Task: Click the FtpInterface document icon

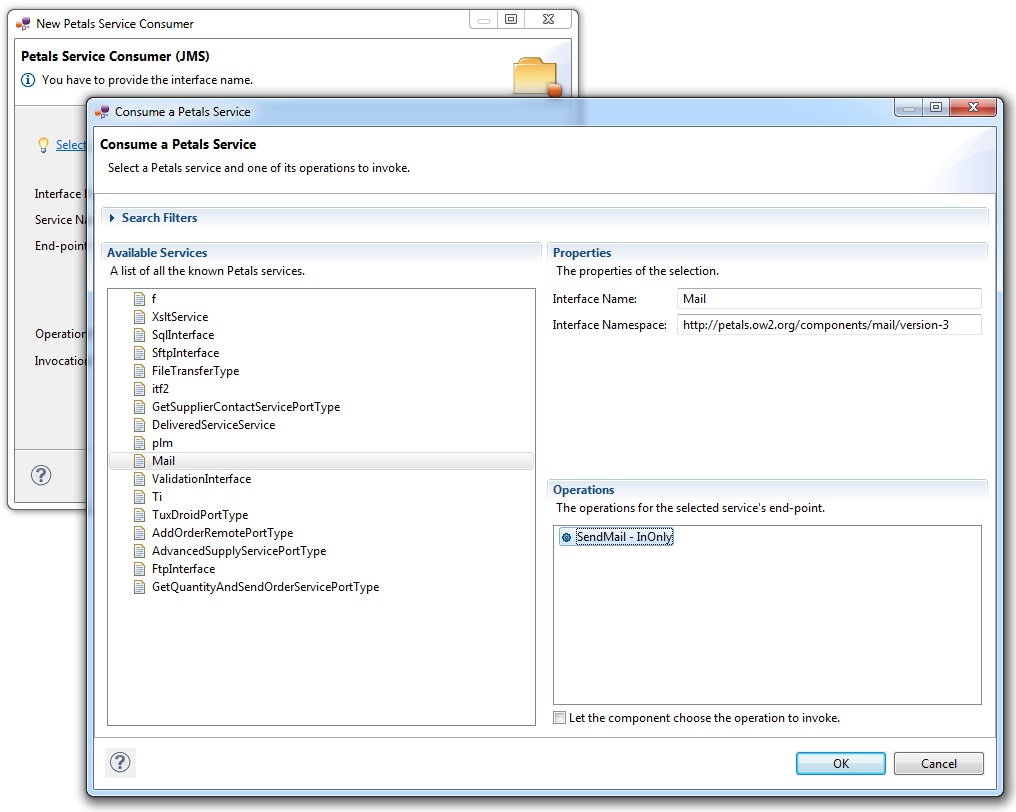Action: point(140,569)
